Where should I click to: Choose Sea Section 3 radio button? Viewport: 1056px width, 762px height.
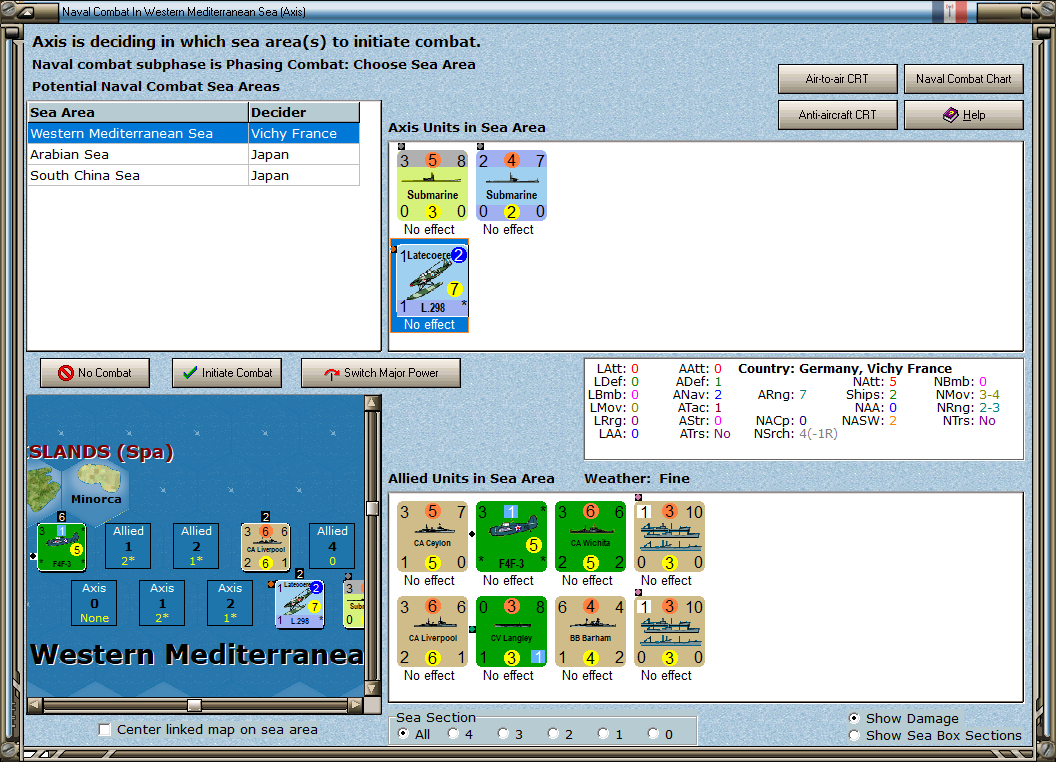coord(503,734)
